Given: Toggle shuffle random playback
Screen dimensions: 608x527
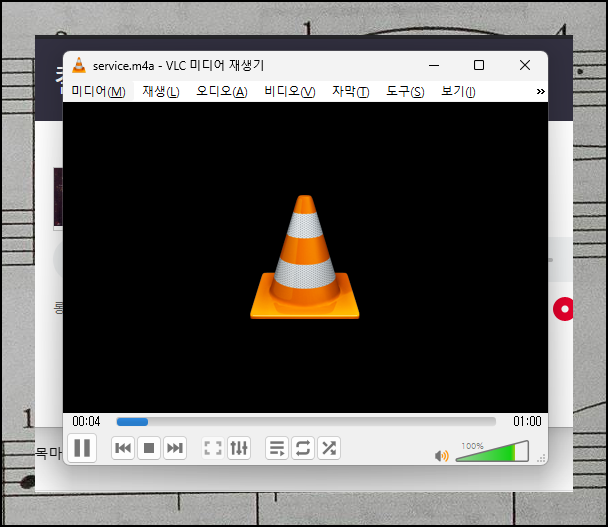Looking at the screenshot, I should coord(329,448).
